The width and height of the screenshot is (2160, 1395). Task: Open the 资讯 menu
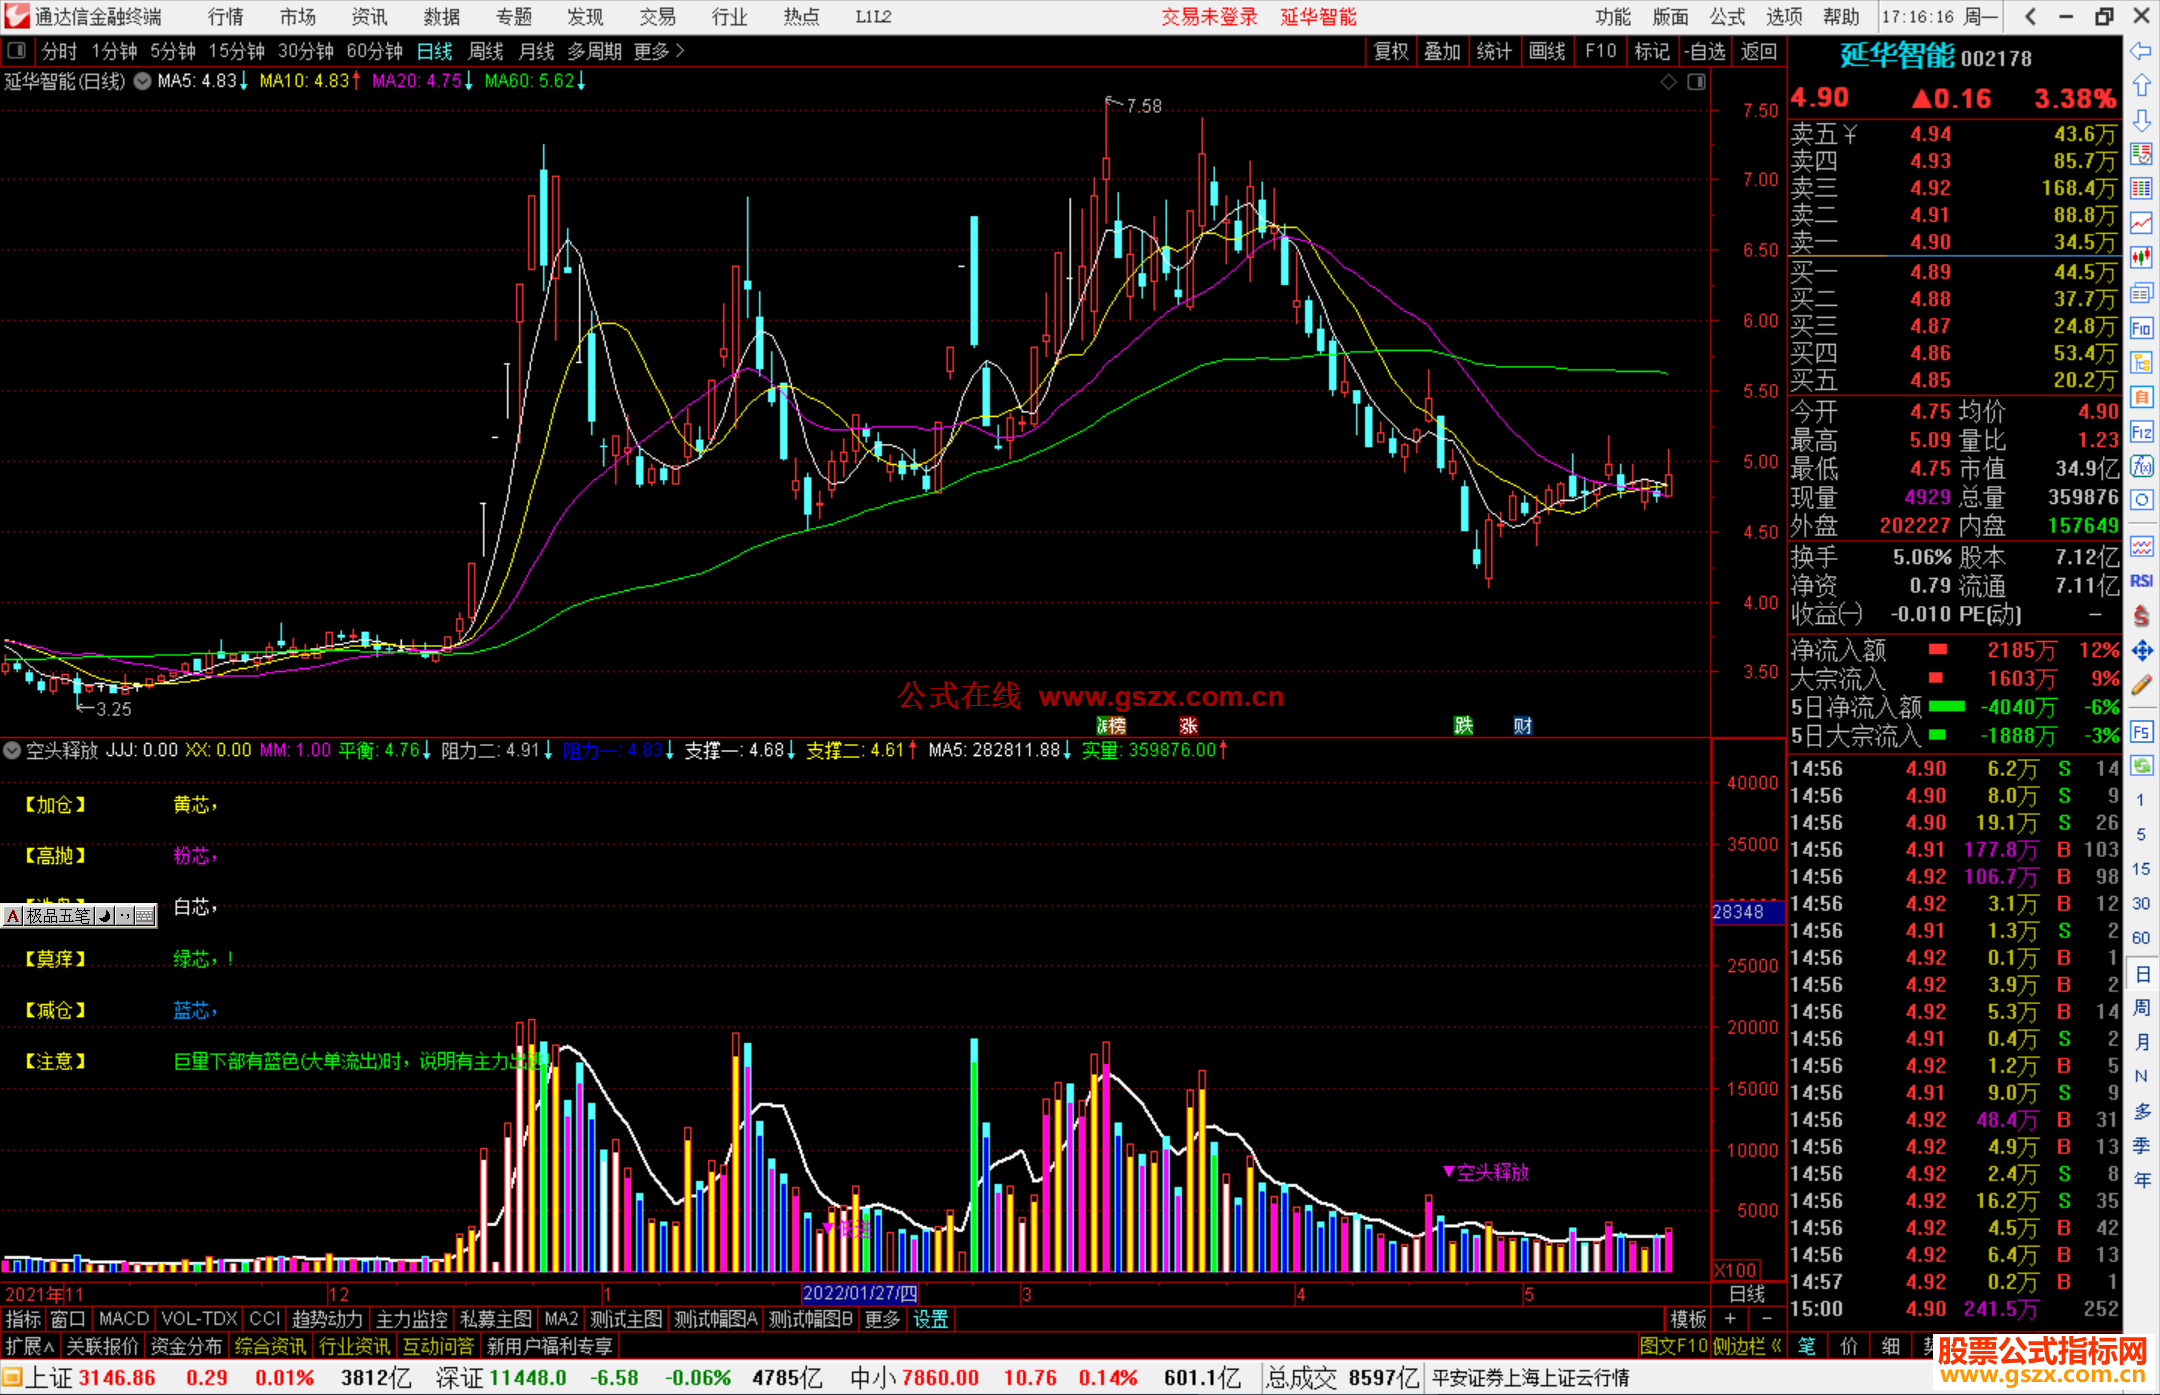pyautogui.click(x=369, y=17)
